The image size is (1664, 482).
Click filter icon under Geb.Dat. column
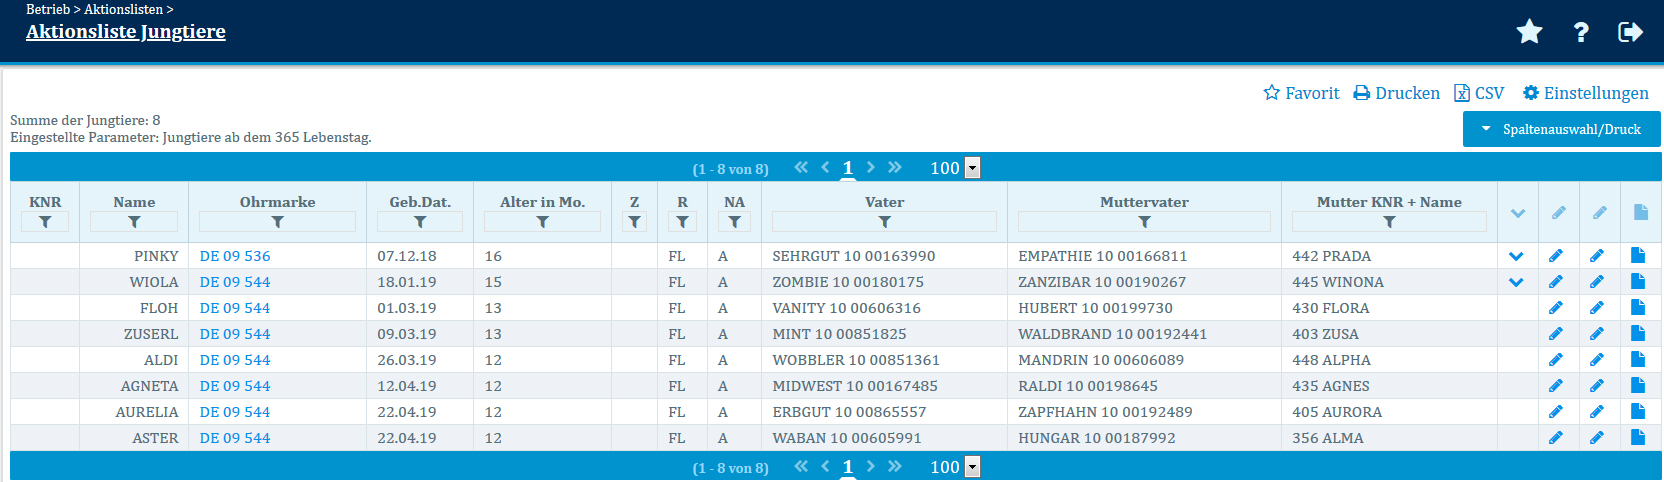tap(420, 222)
